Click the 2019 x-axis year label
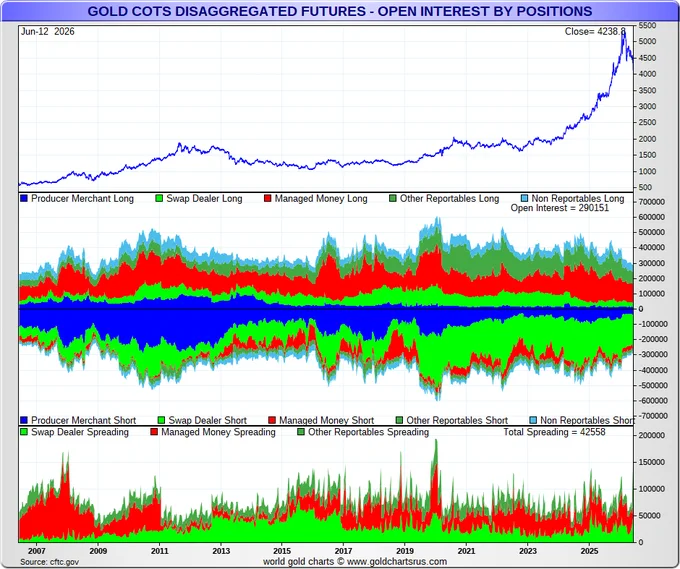The width and height of the screenshot is (680, 569). (x=405, y=551)
